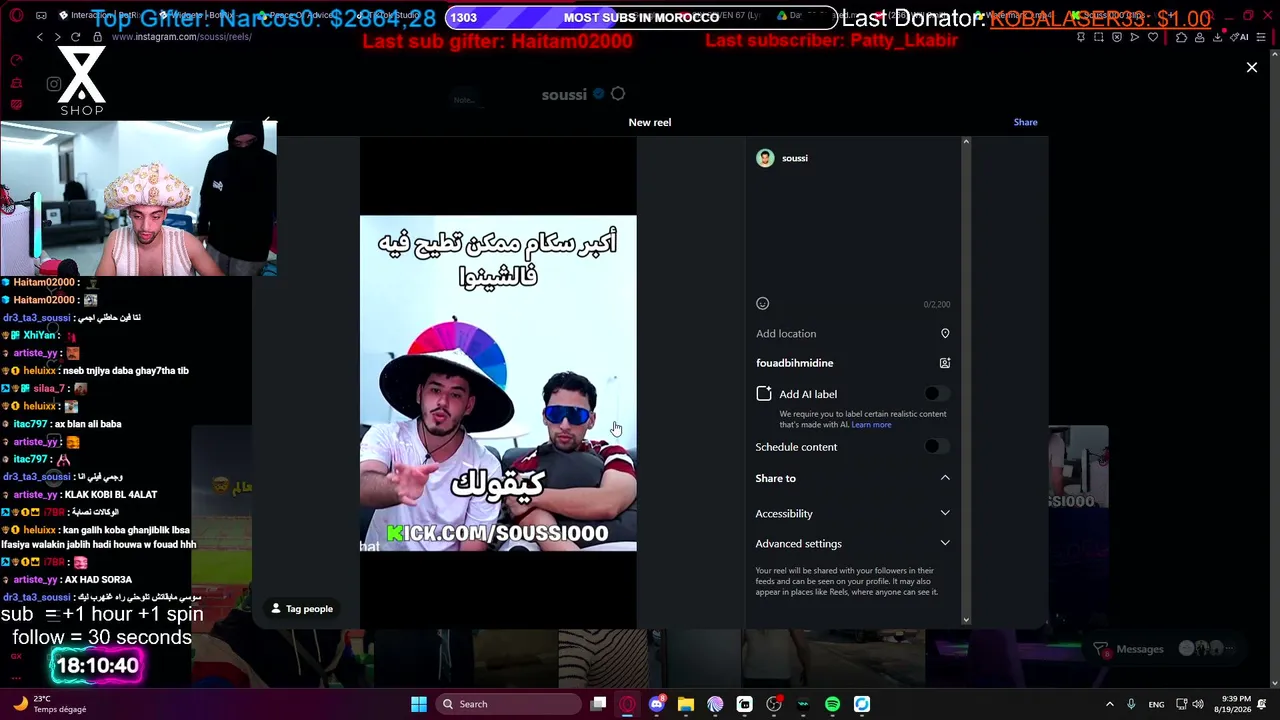Switch to the Widgets BotRix browser tab
The height and width of the screenshot is (720, 1280).
pyautogui.click(x=200, y=16)
